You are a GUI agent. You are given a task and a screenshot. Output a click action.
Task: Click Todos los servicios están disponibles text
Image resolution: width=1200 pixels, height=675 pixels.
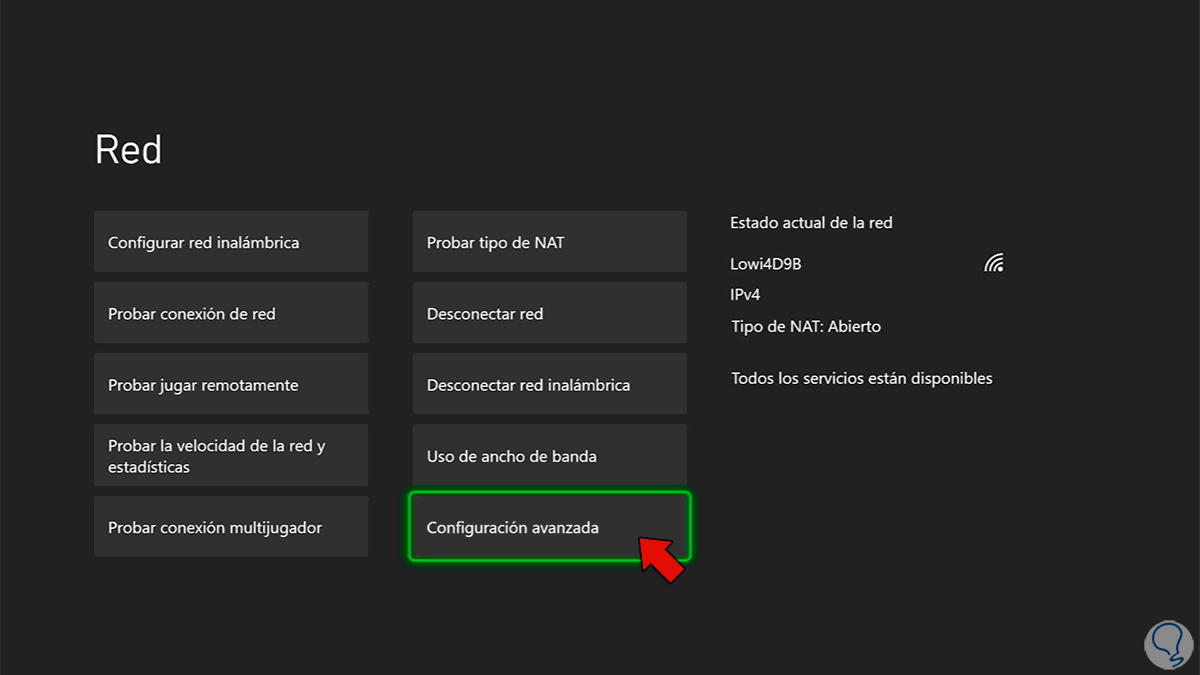[861, 378]
